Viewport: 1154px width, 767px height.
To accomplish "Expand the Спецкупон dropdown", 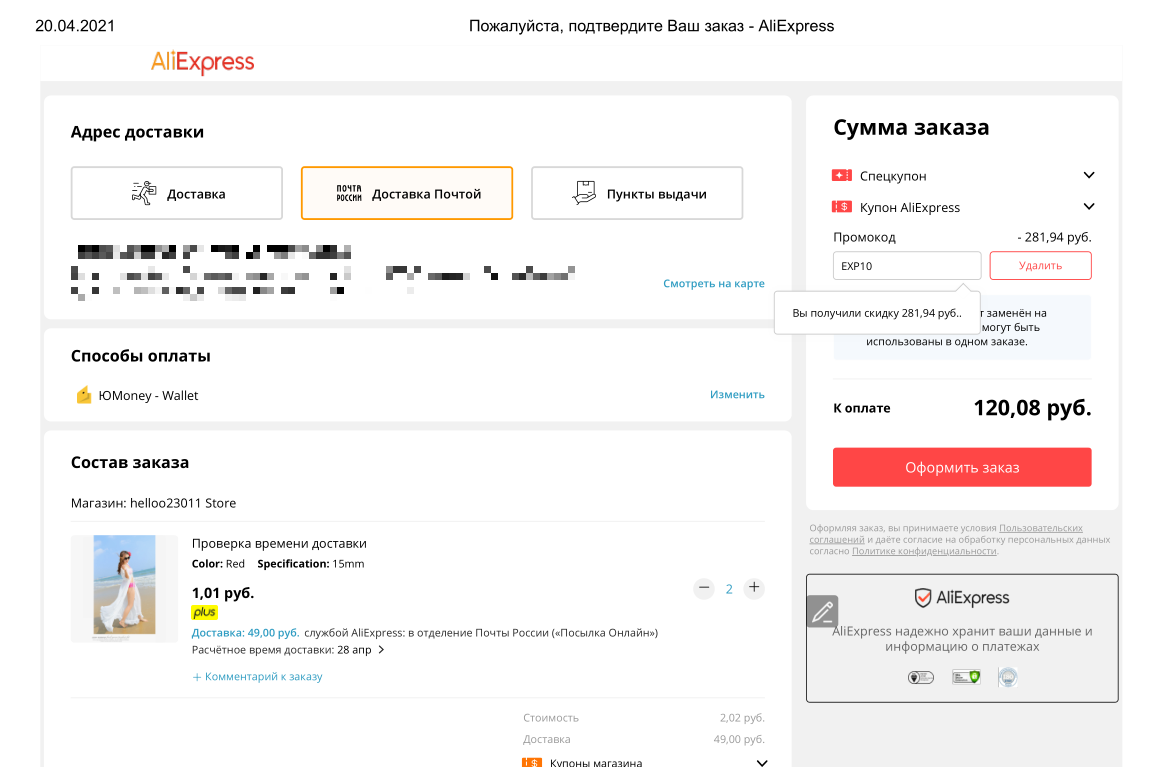I will click(1089, 176).
